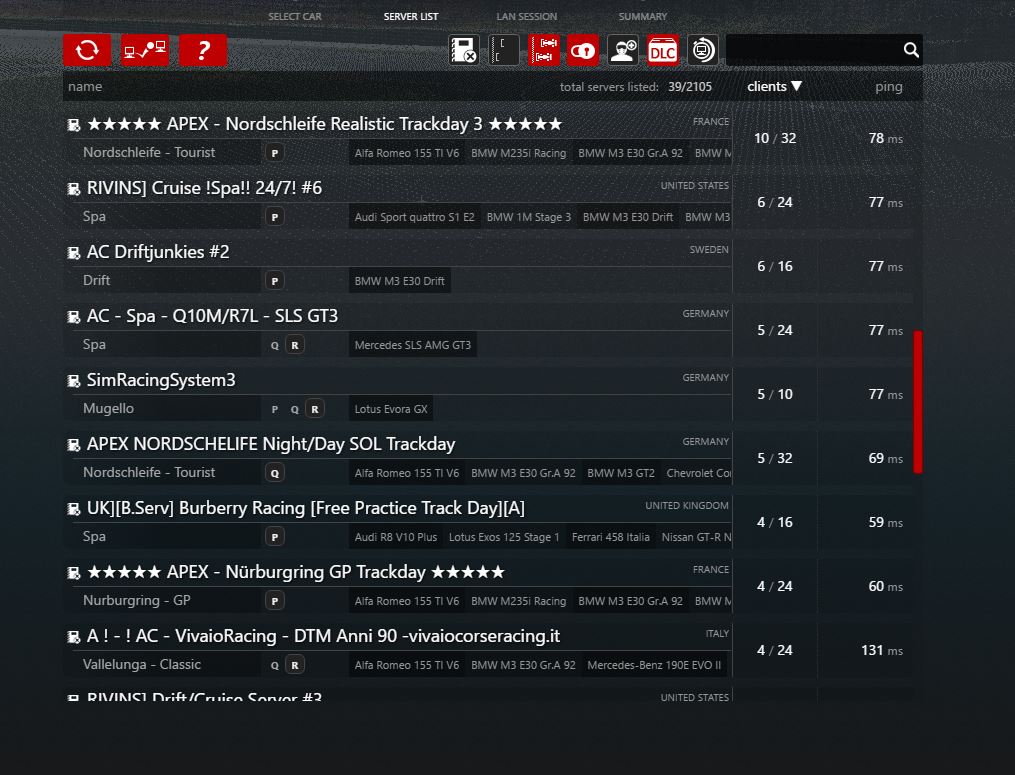The height and width of the screenshot is (775, 1015).
Task: Open APEX NORDSCHELIFE Night/Day SOL Trackday
Action: (x=271, y=444)
